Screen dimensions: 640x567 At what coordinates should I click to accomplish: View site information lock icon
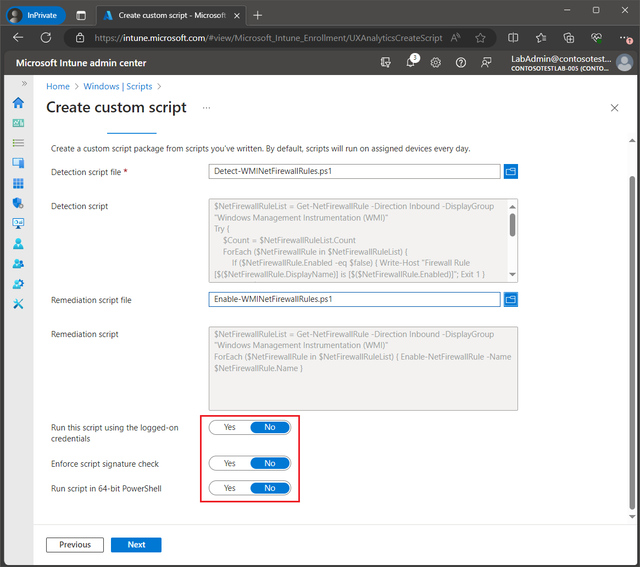(80, 38)
